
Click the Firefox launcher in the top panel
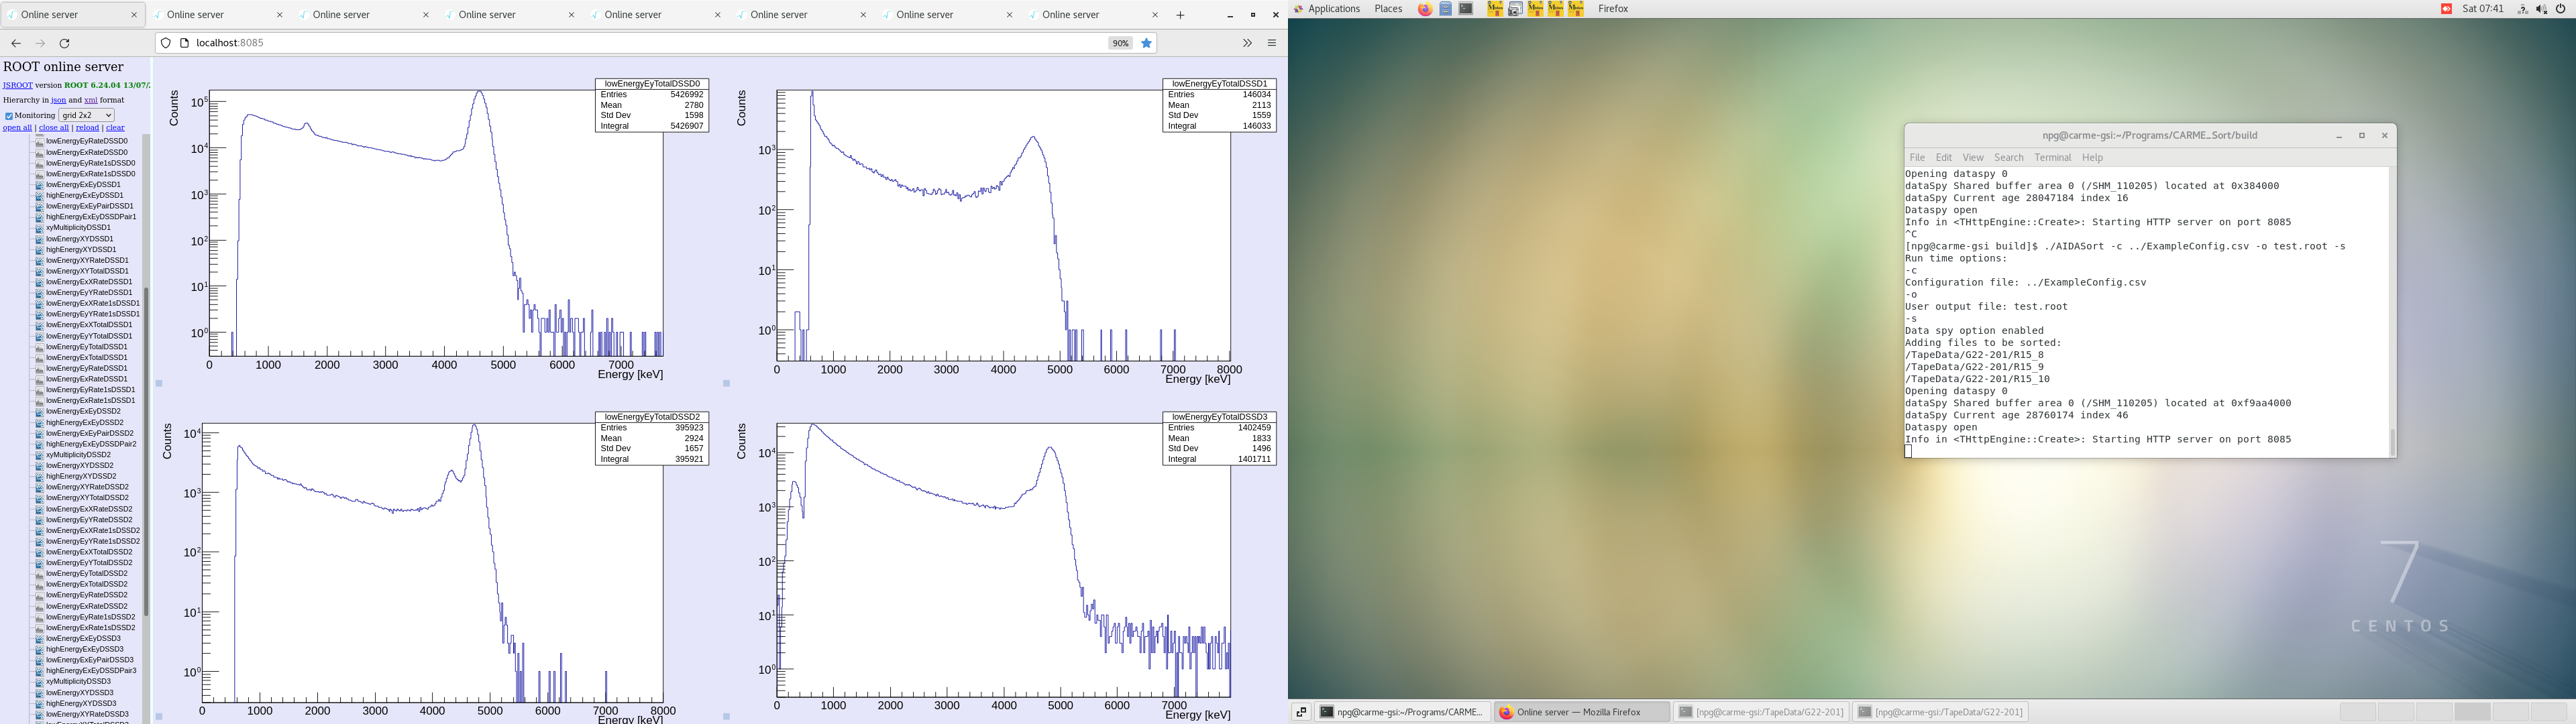pos(1425,9)
